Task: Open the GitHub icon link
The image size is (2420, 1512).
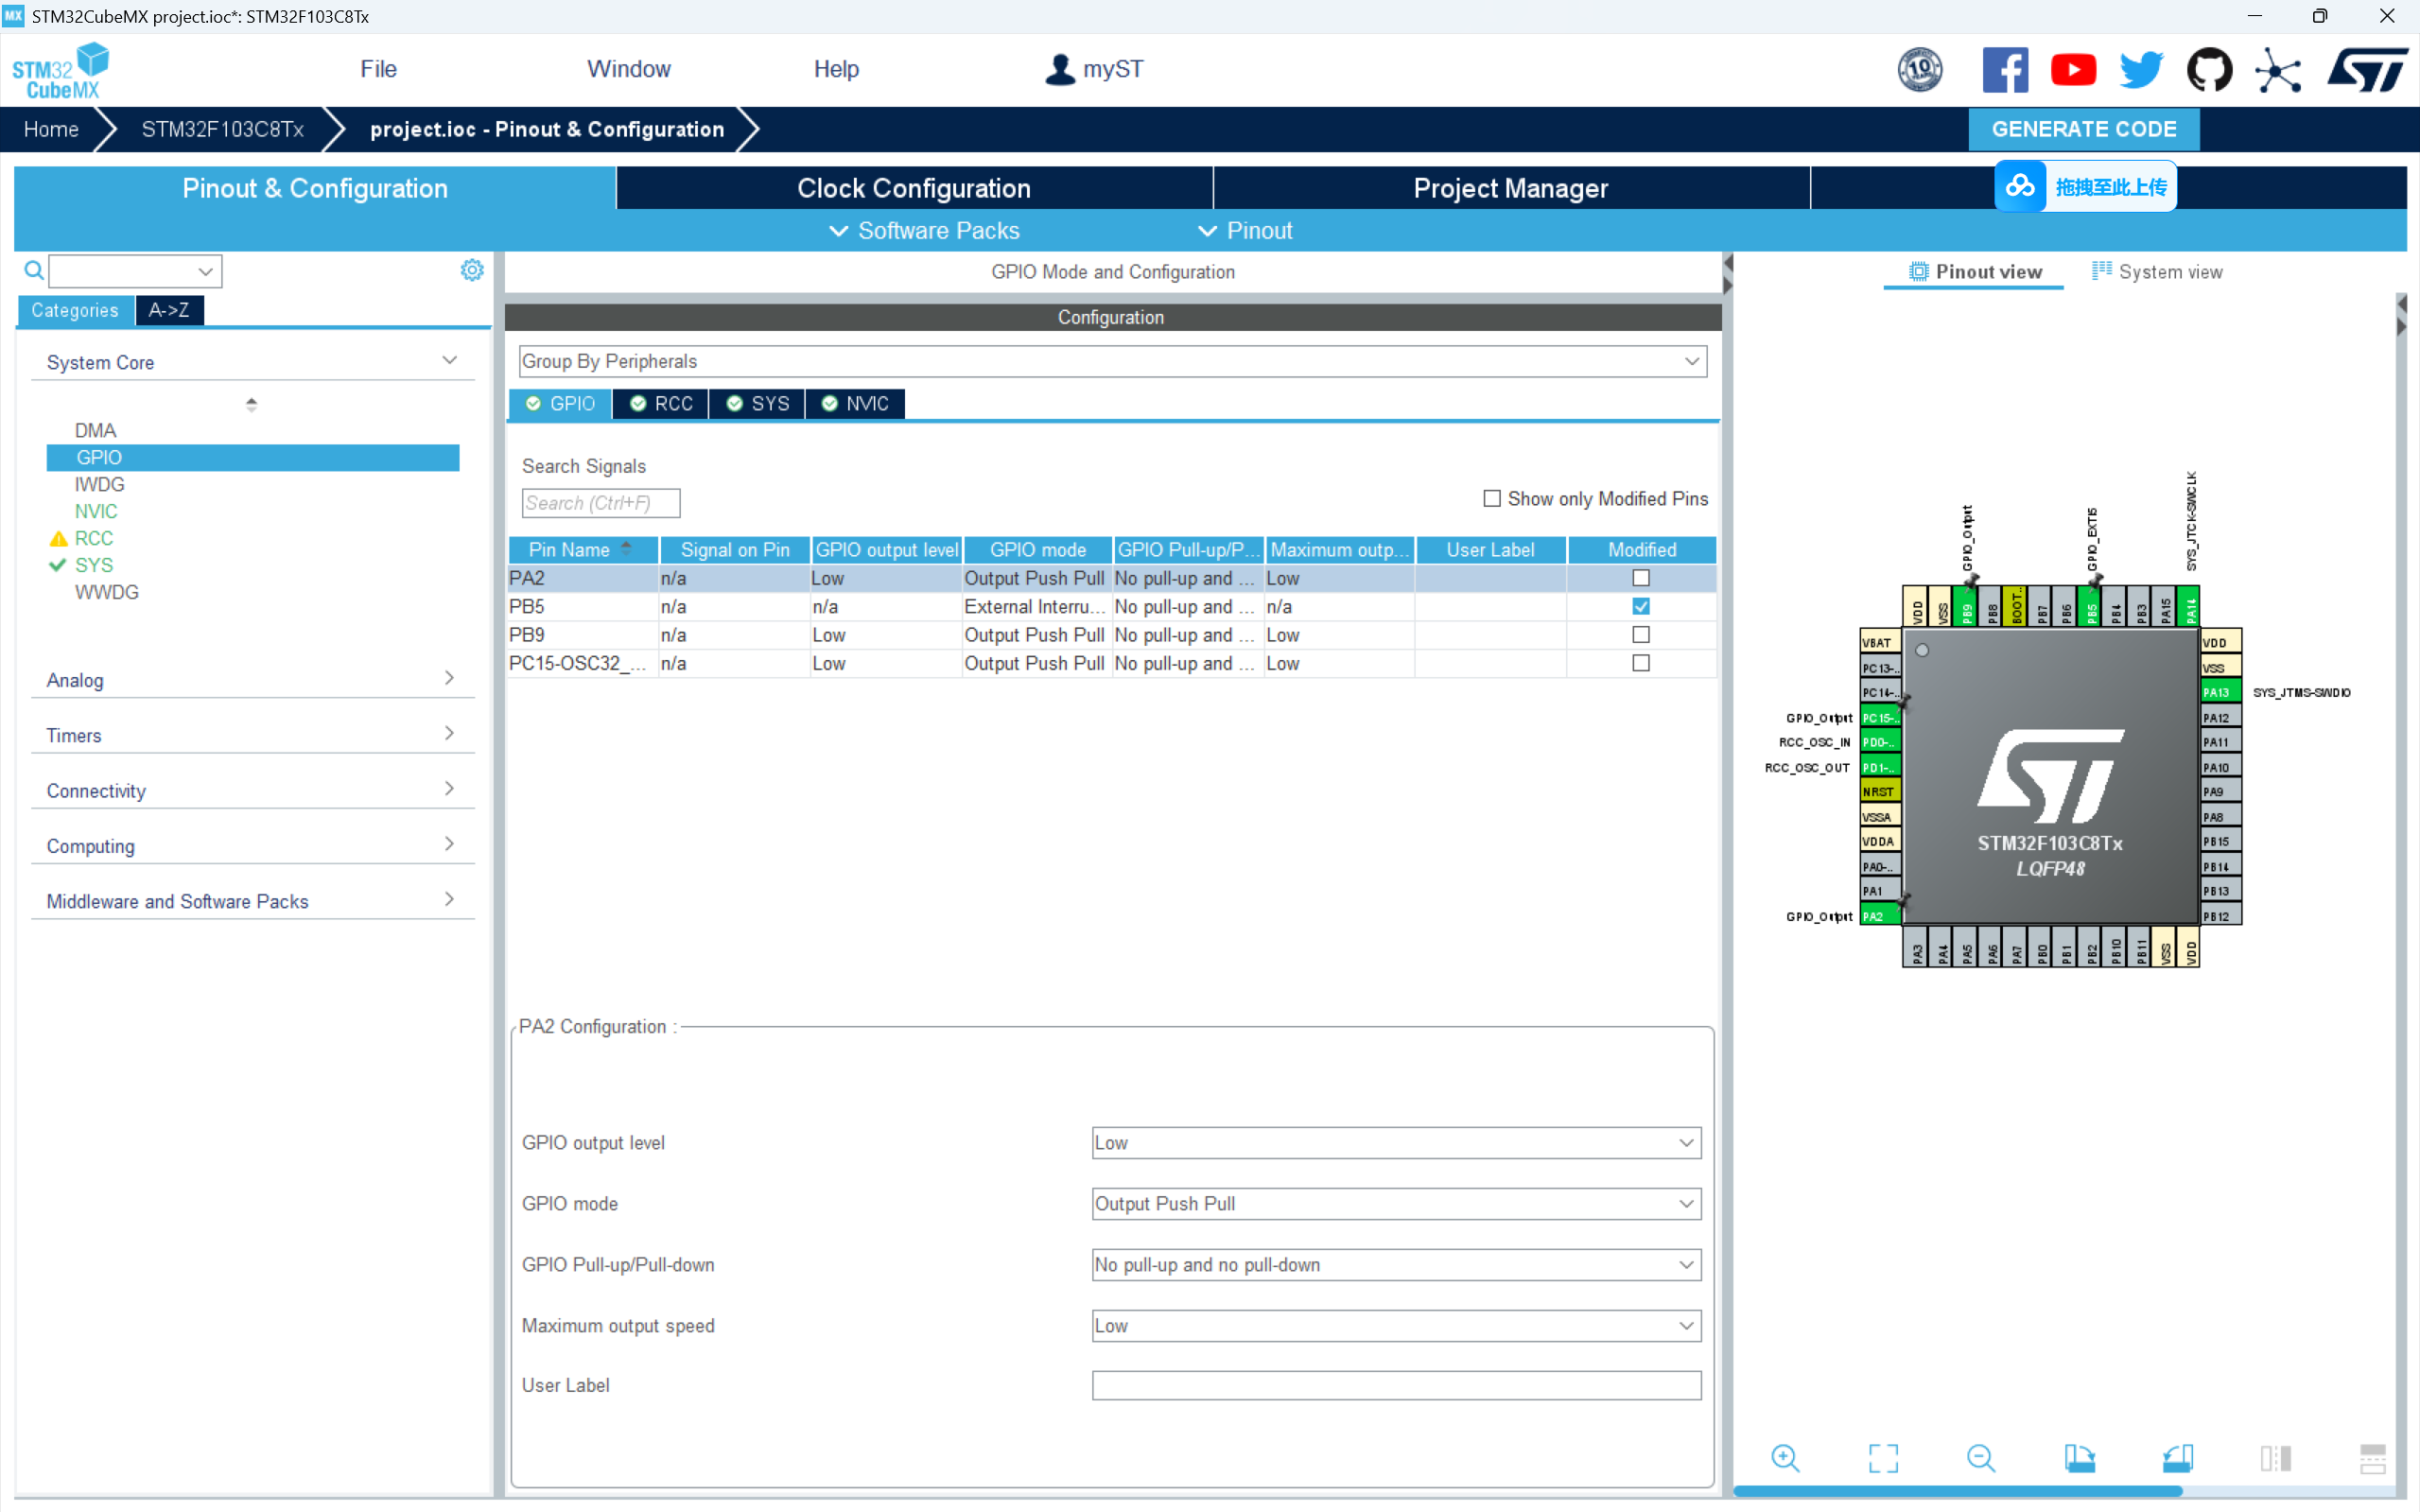Action: (x=2209, y=70)
